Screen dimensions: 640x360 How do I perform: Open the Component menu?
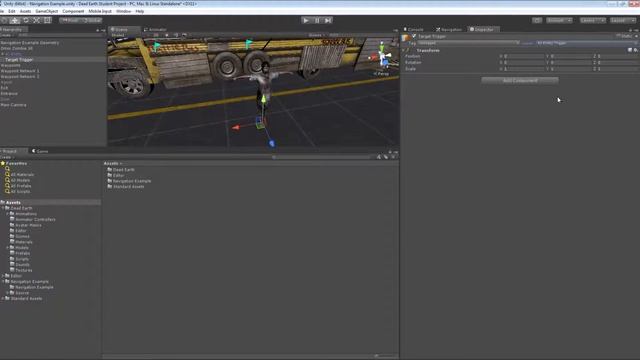[73, 11]
